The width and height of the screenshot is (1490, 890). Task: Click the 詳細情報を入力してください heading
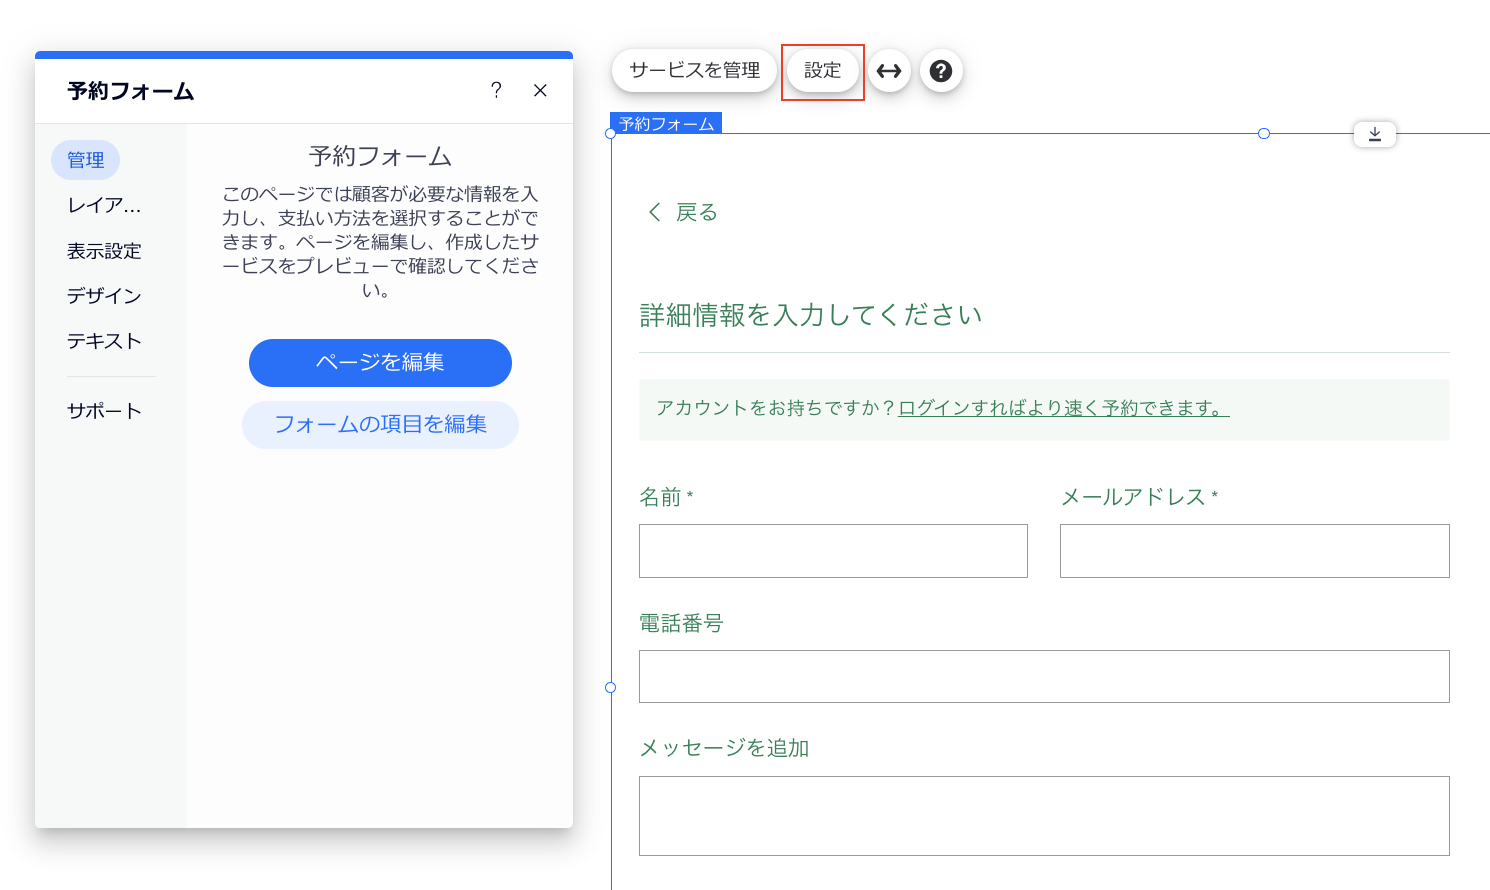pyautogui.click(x=811, y=315)
